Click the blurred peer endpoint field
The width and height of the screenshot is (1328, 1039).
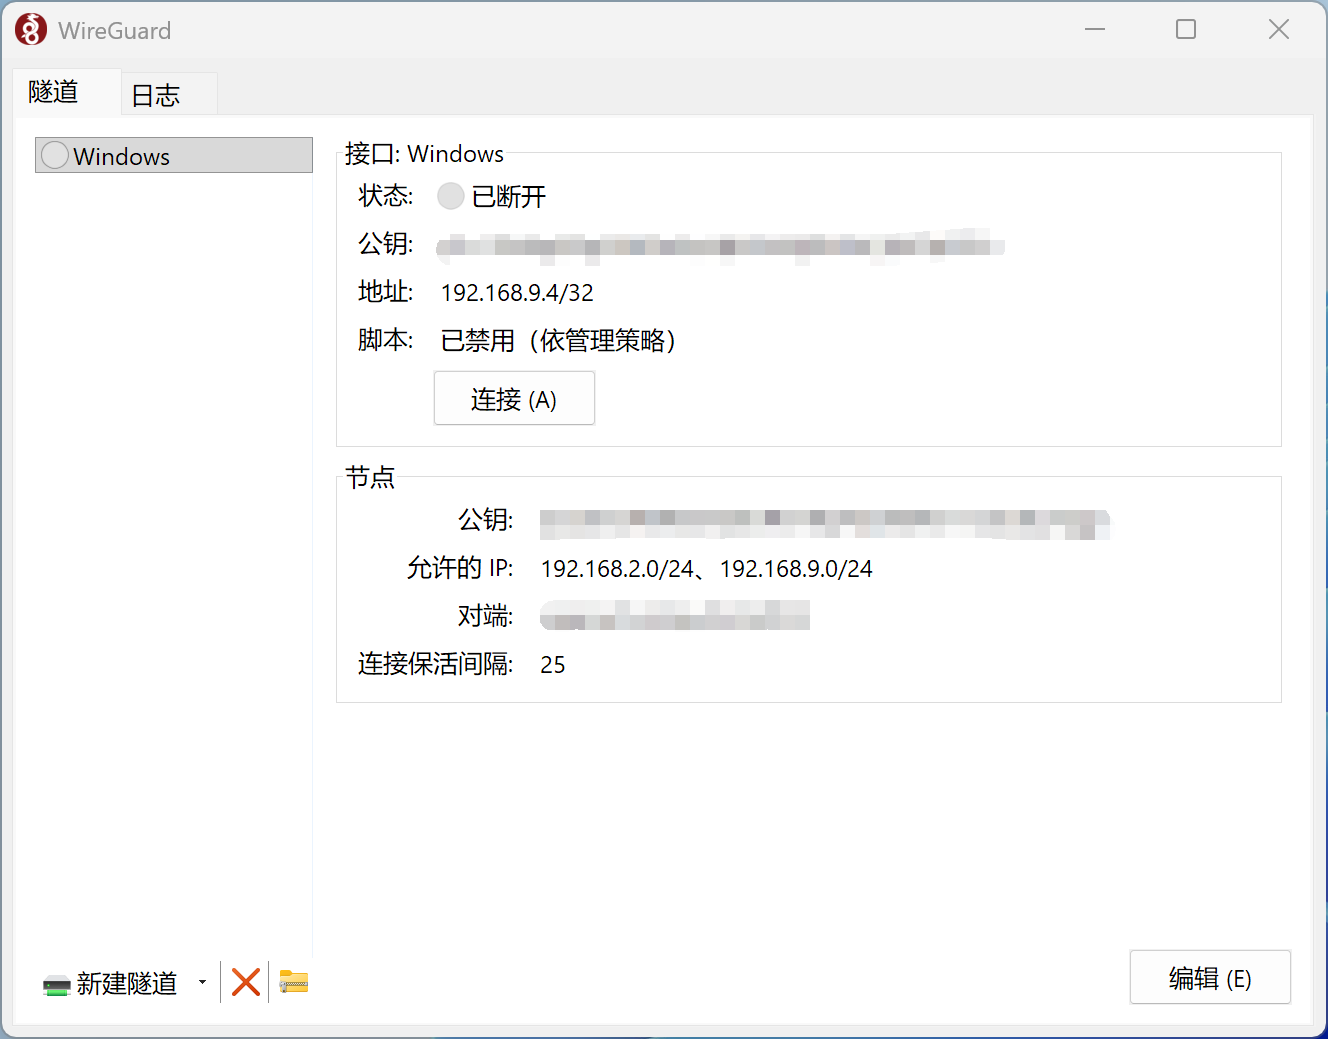pos(674,615)
